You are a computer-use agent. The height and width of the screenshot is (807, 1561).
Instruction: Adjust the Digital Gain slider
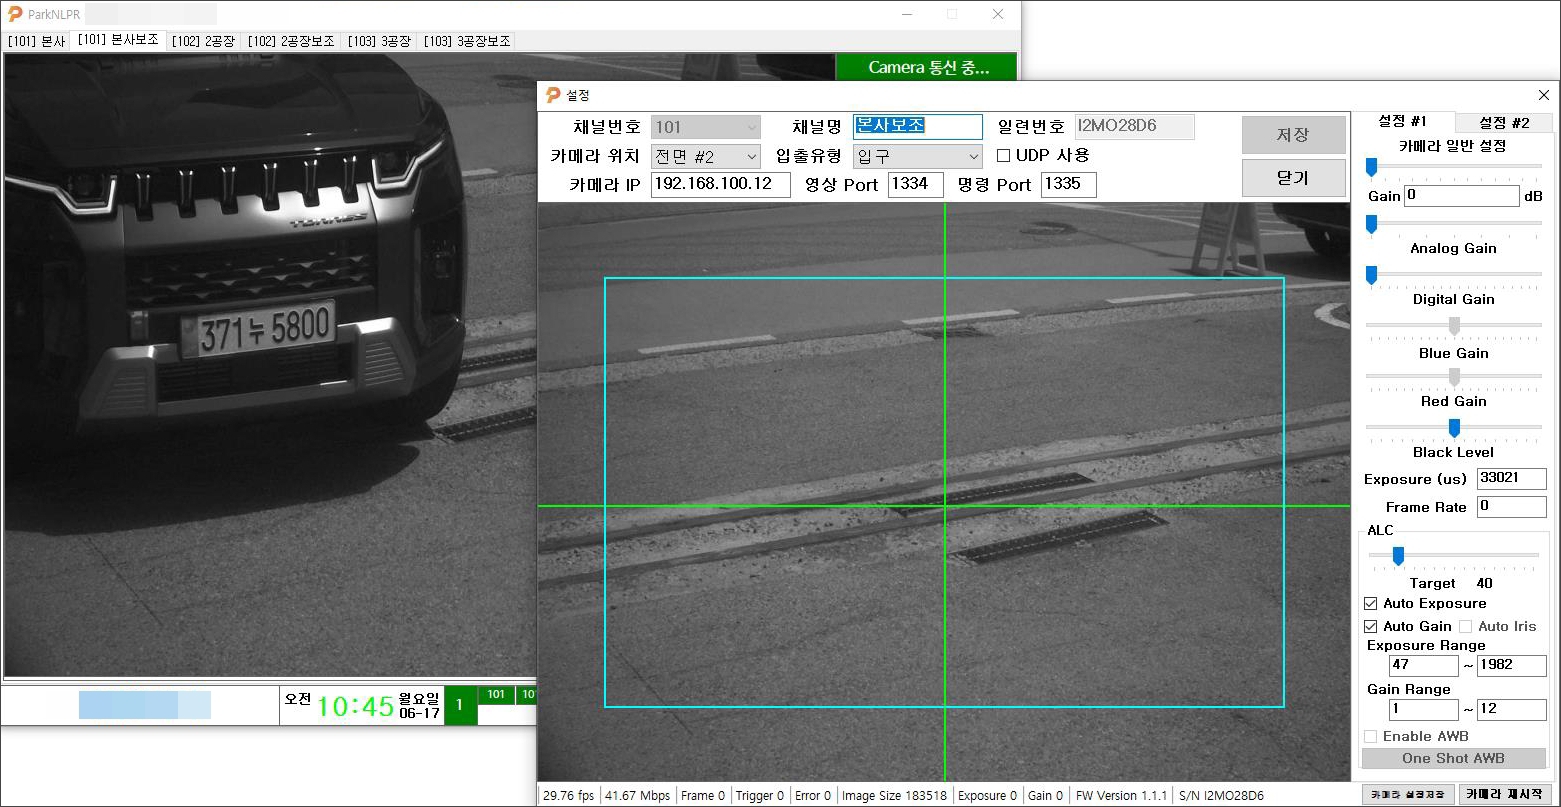click(1454, 276)
